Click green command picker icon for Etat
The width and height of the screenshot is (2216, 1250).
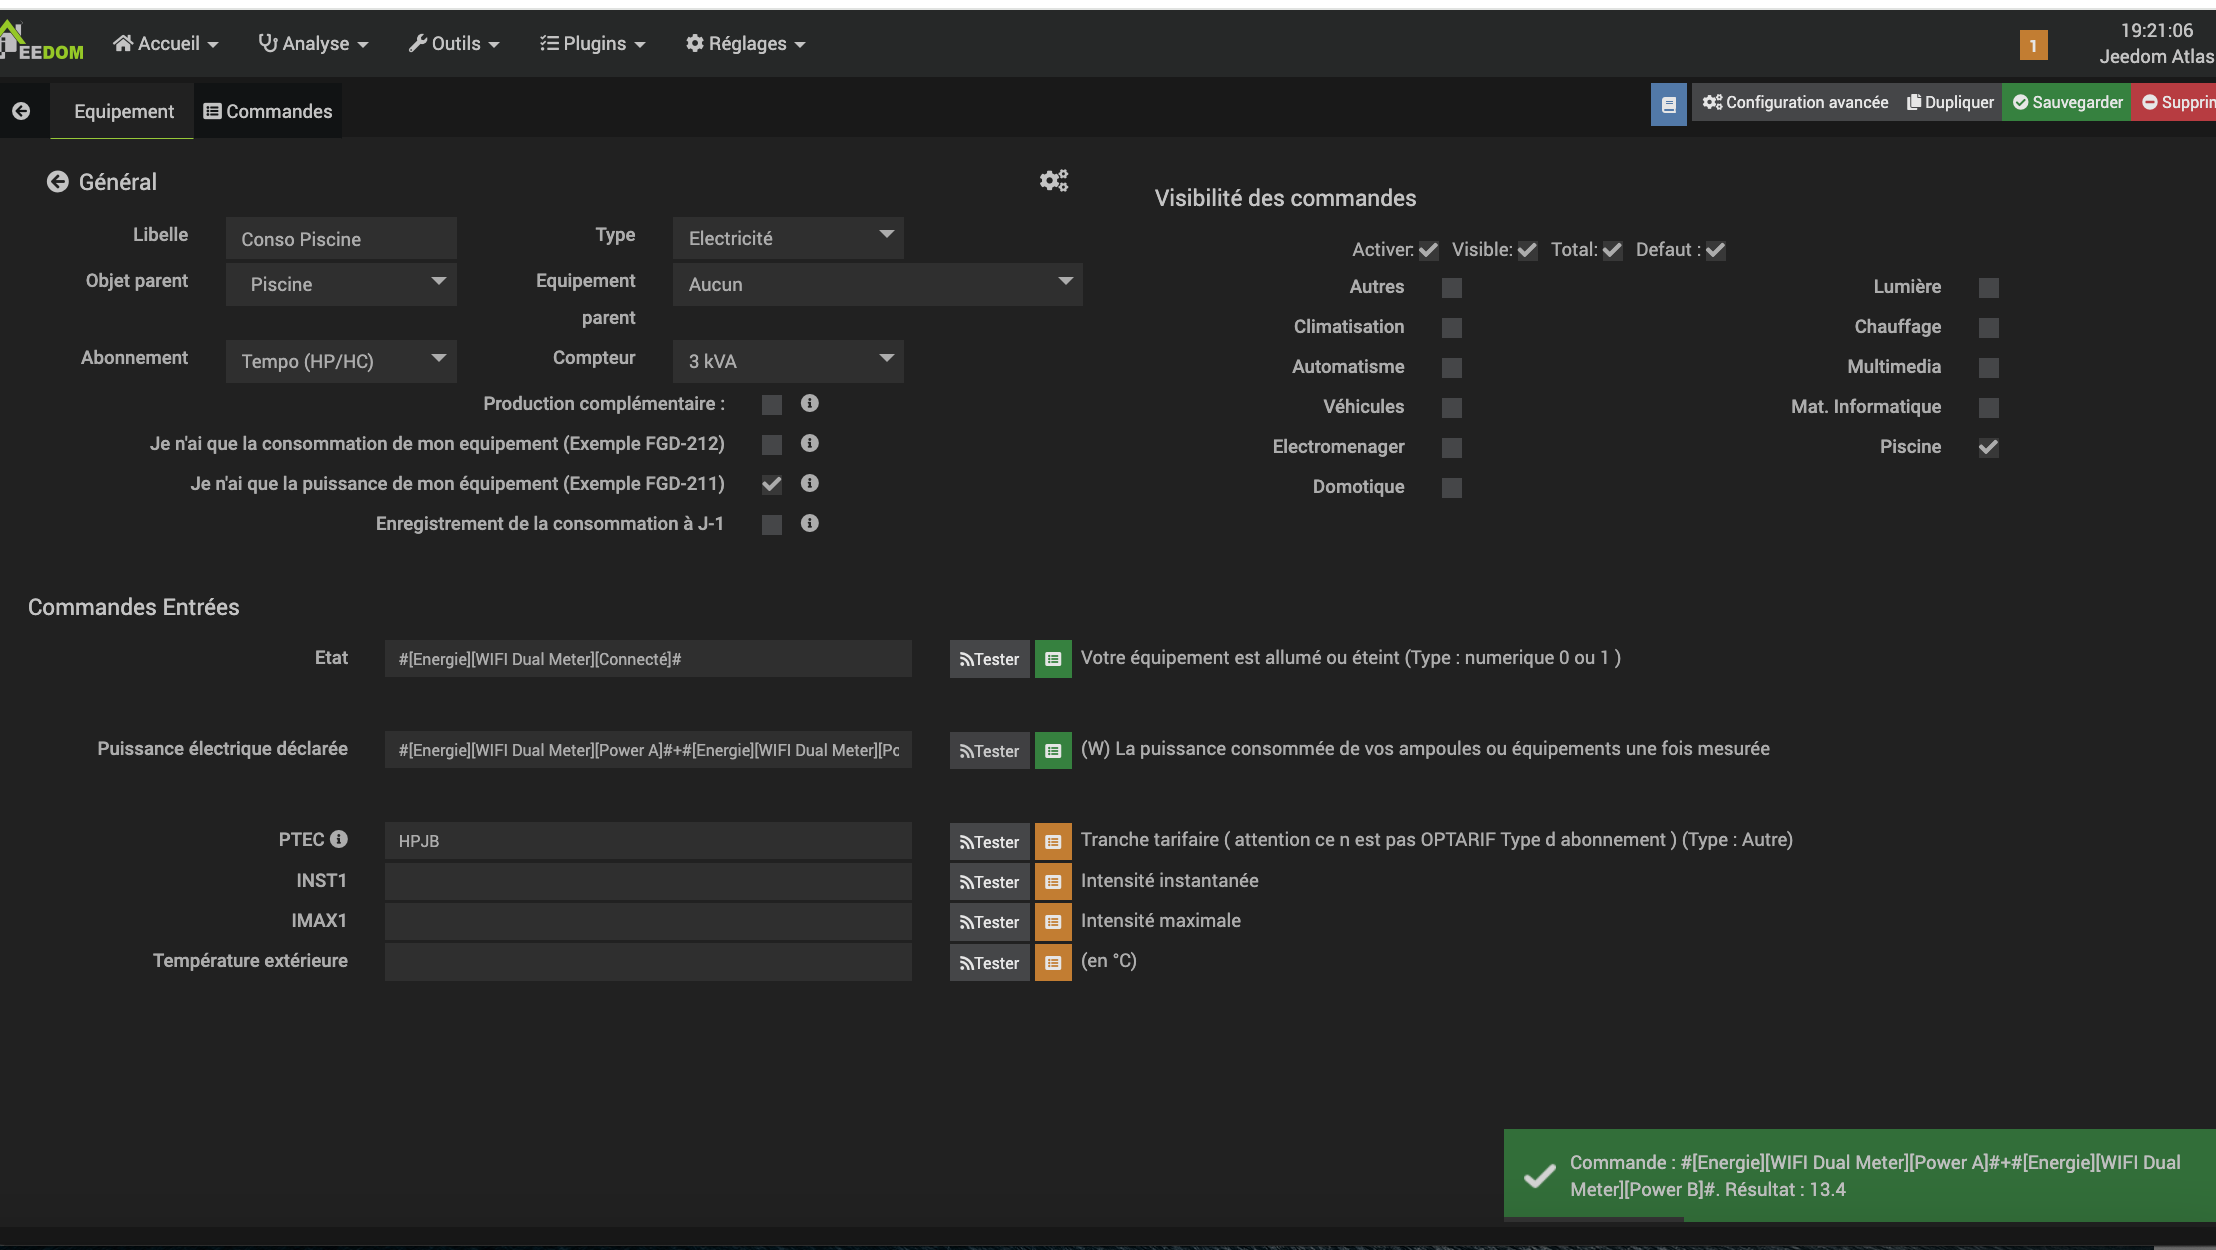click(1053, 659)
